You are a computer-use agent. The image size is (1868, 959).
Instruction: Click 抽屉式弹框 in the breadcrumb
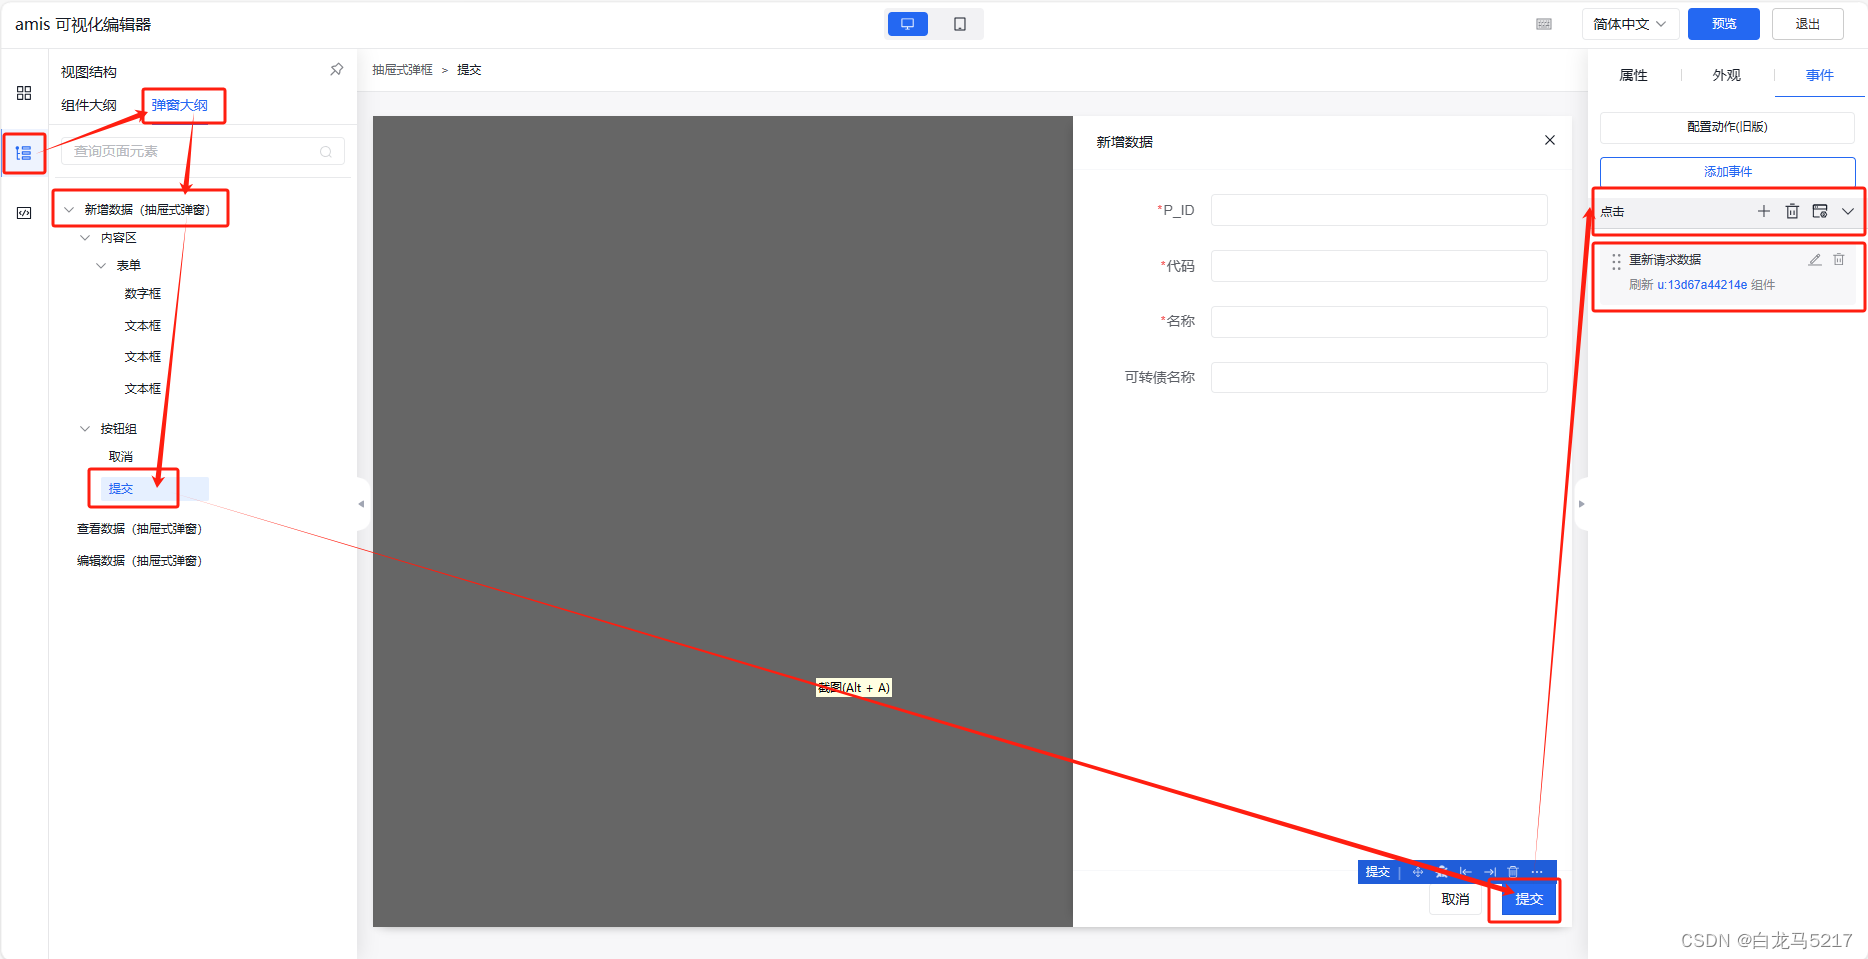tap(402, 70)
